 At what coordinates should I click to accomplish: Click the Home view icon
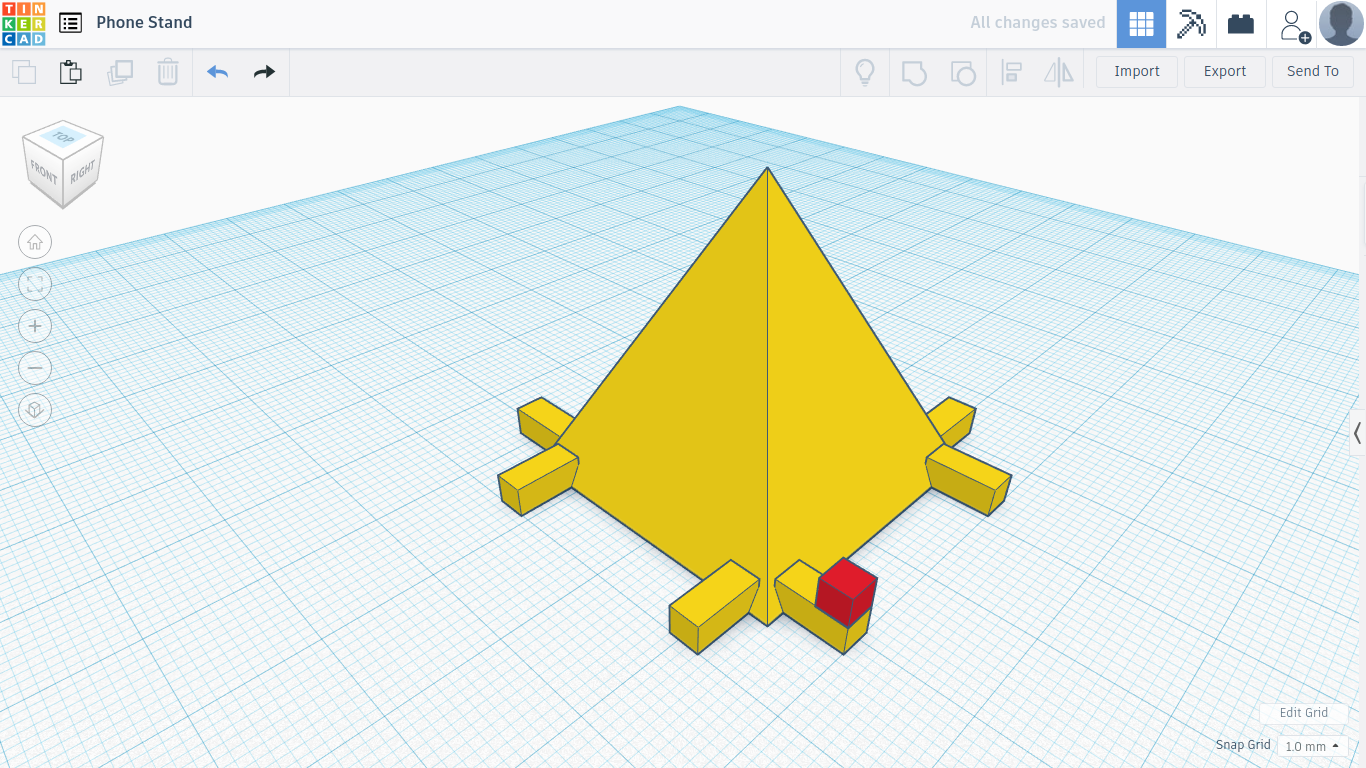(x=35, y=242)
